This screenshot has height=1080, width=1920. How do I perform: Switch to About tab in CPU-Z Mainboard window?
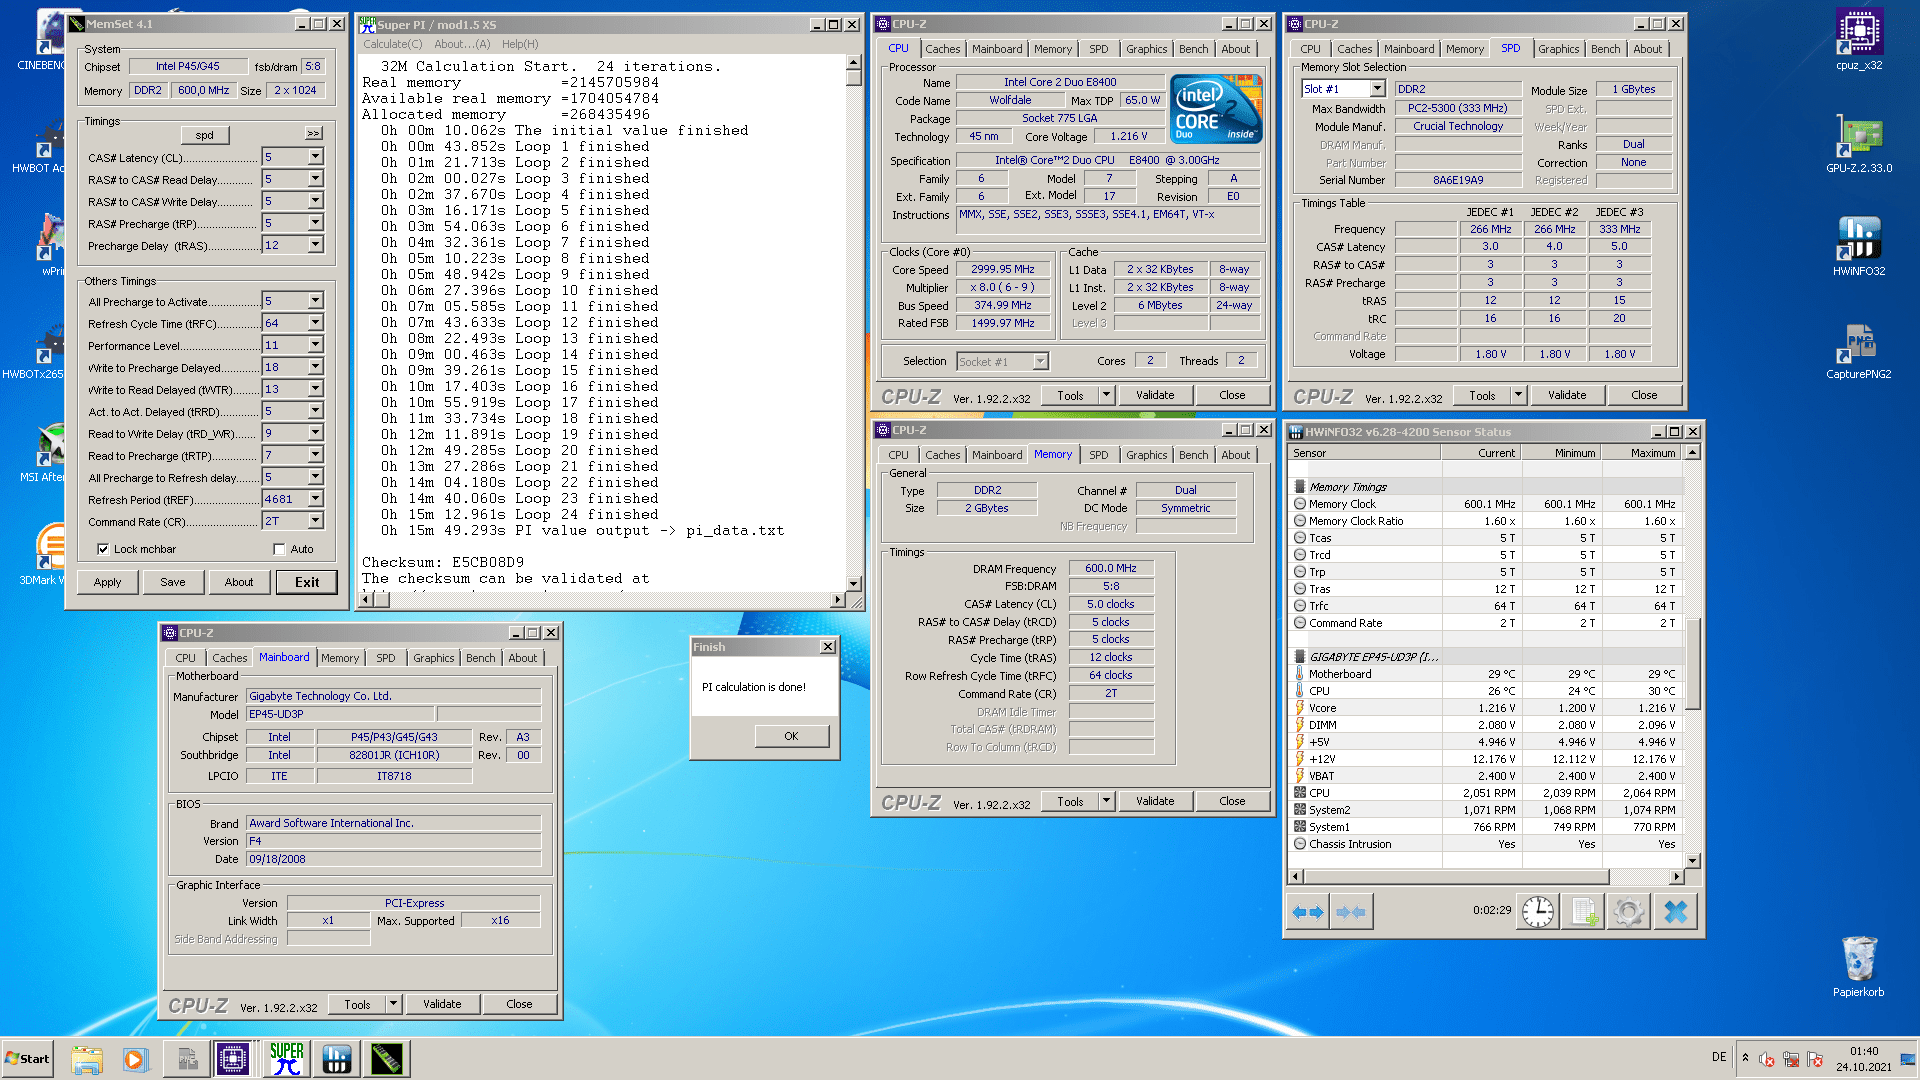522,658
